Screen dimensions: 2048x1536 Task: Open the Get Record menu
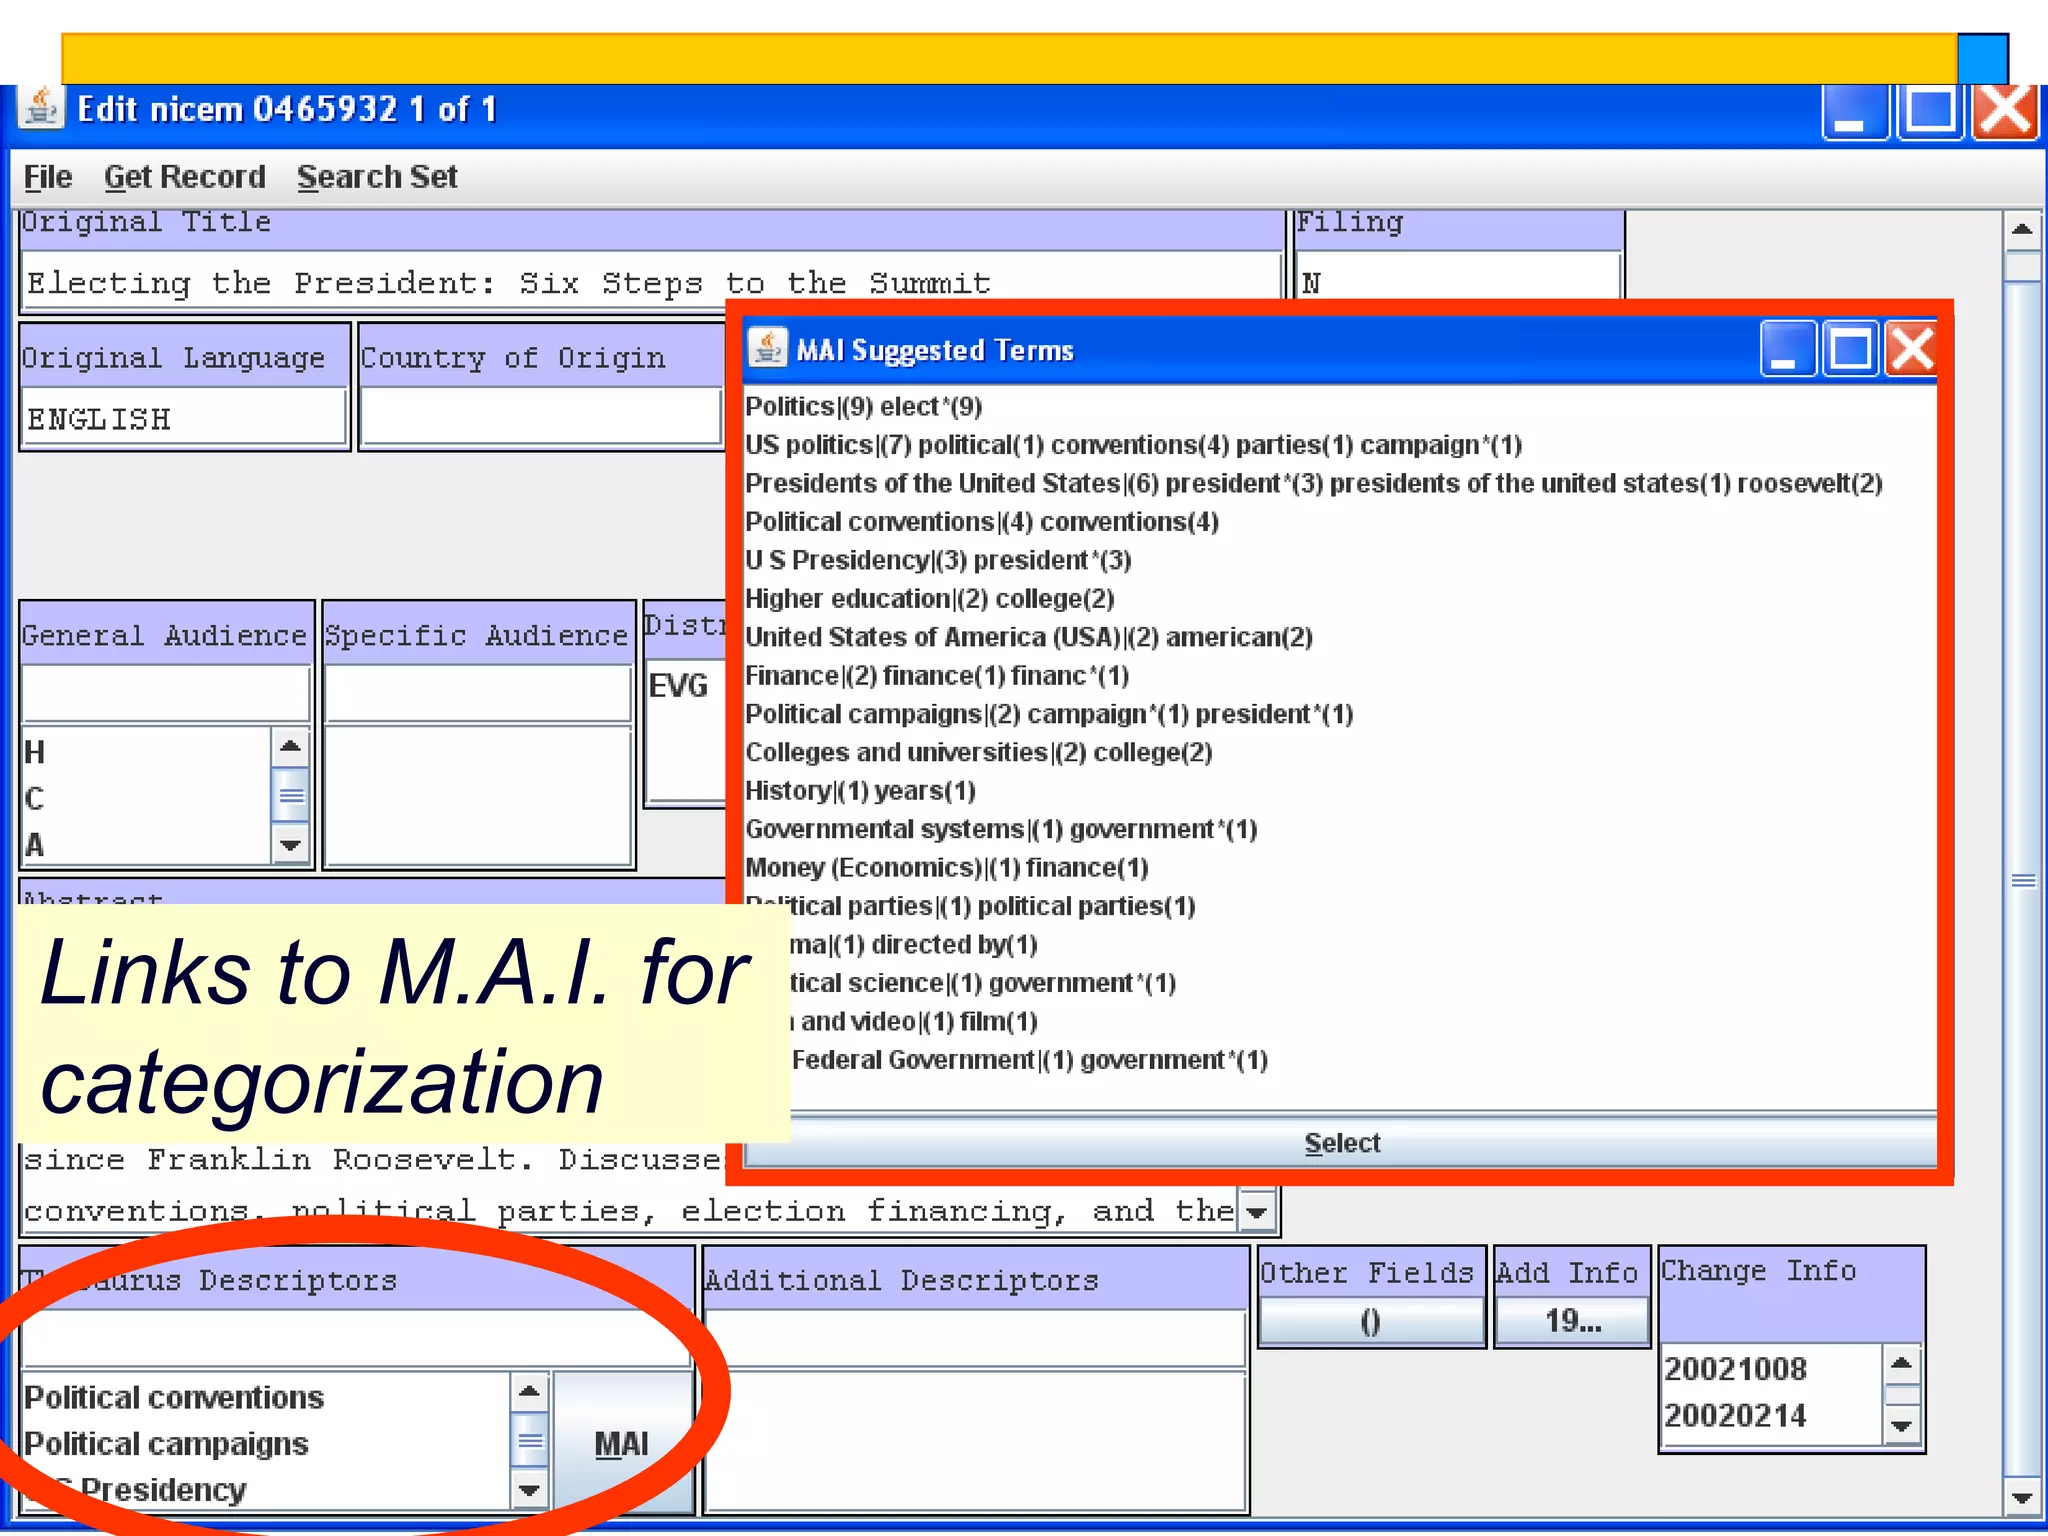coord(185,177)
